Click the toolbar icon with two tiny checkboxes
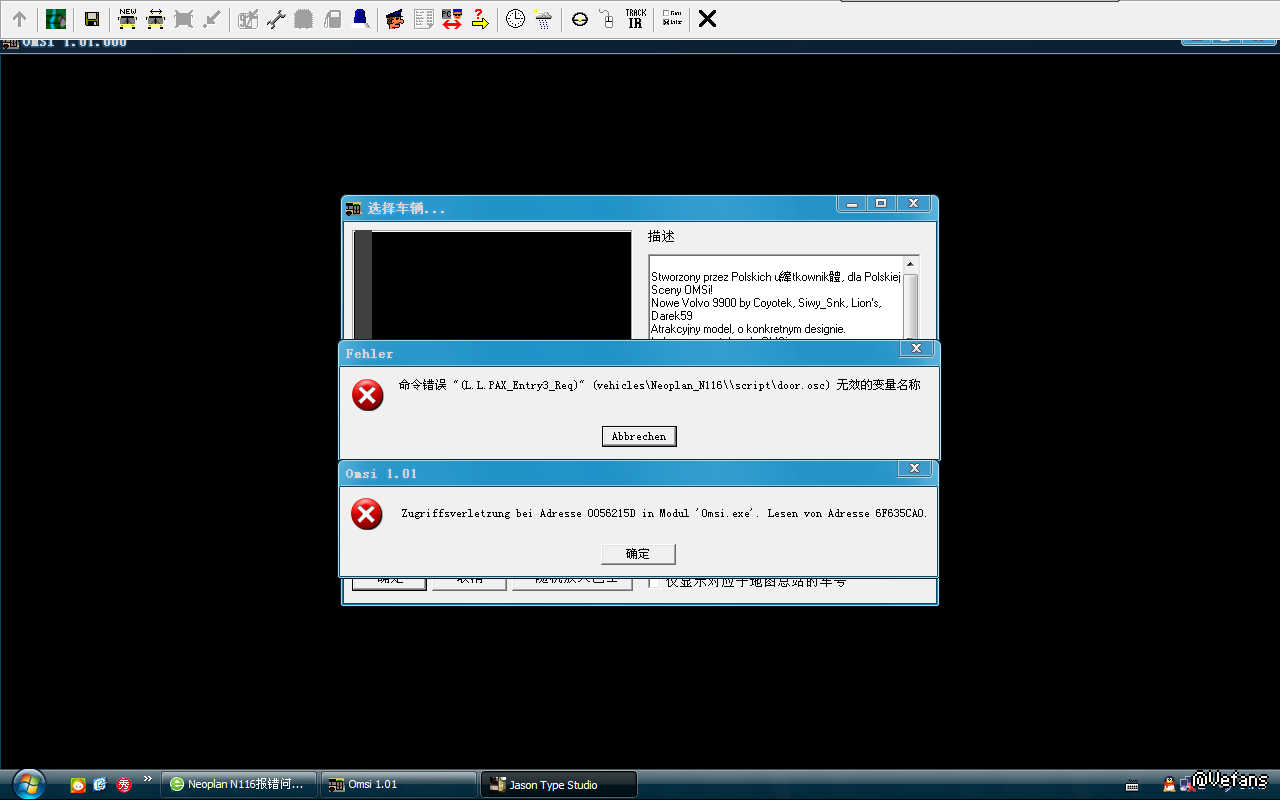 tap(671, 19)
